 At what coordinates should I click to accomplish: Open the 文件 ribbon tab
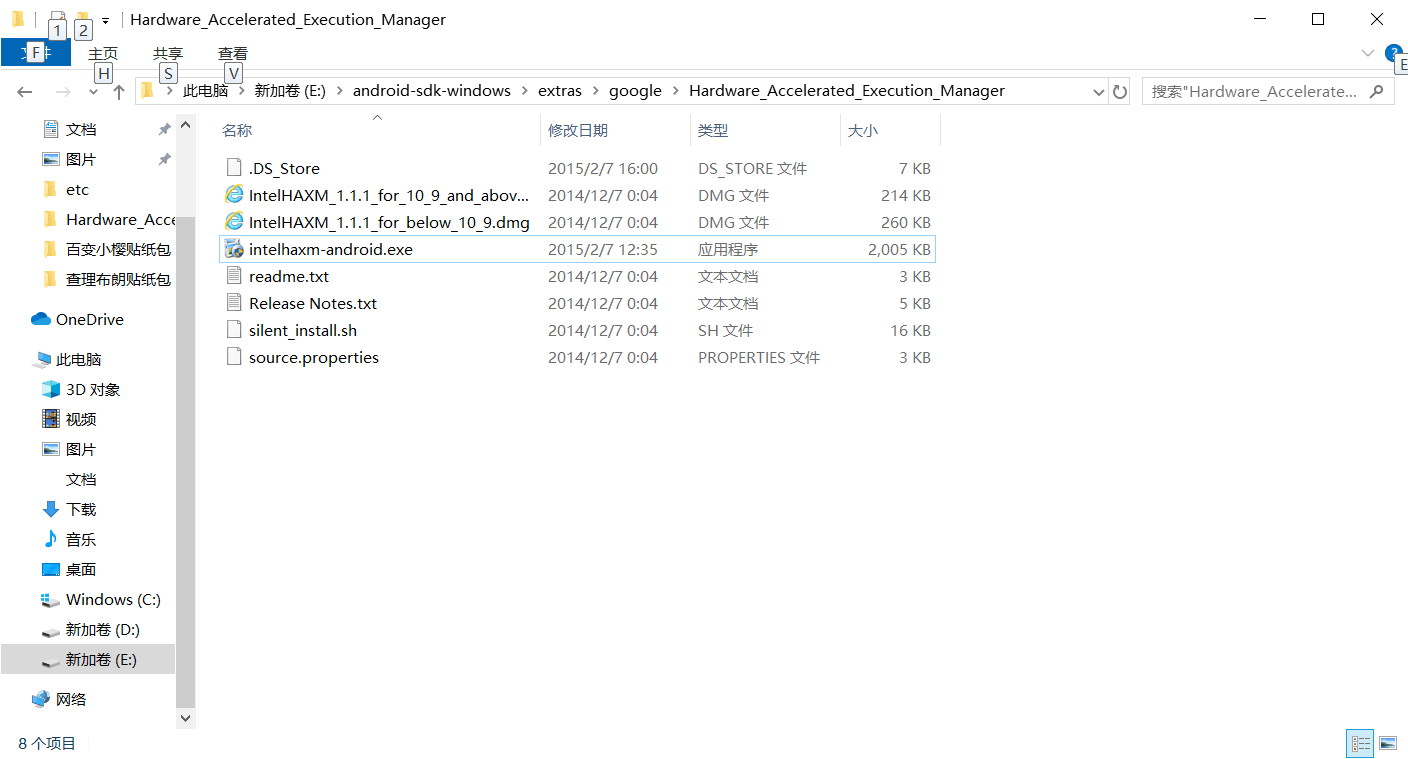(36, 52)
